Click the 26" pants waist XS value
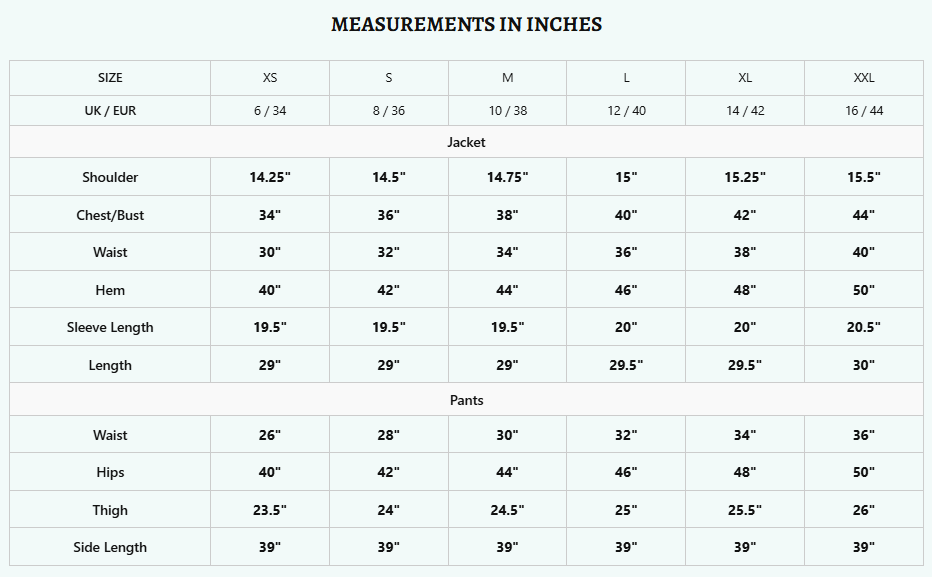Image resolution: width=932 pixels, height=577 pixels. pyautogui.click(x=270, y=435)
